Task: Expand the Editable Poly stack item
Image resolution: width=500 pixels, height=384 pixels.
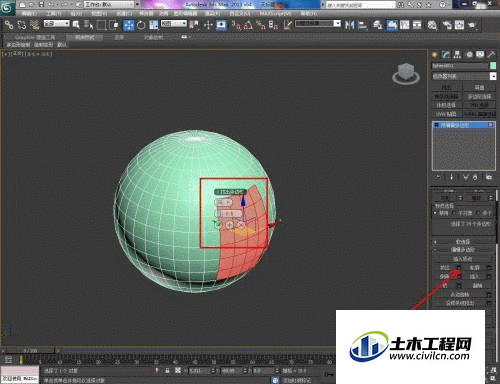Action: (x=436, y=125)
